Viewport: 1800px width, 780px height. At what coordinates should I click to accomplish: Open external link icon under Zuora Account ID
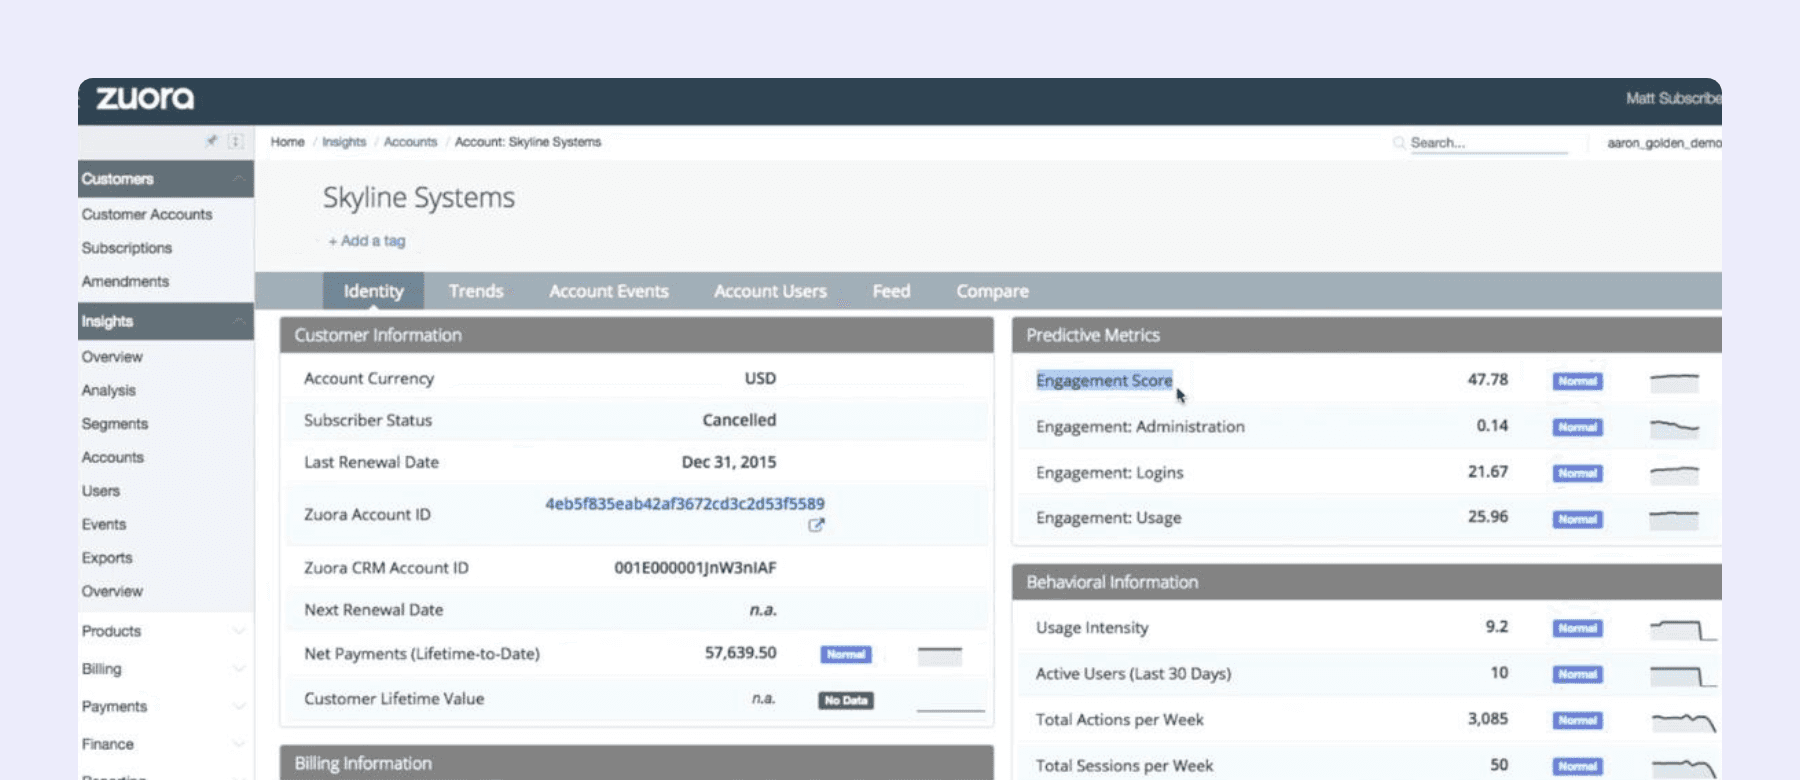coord(816,525)
